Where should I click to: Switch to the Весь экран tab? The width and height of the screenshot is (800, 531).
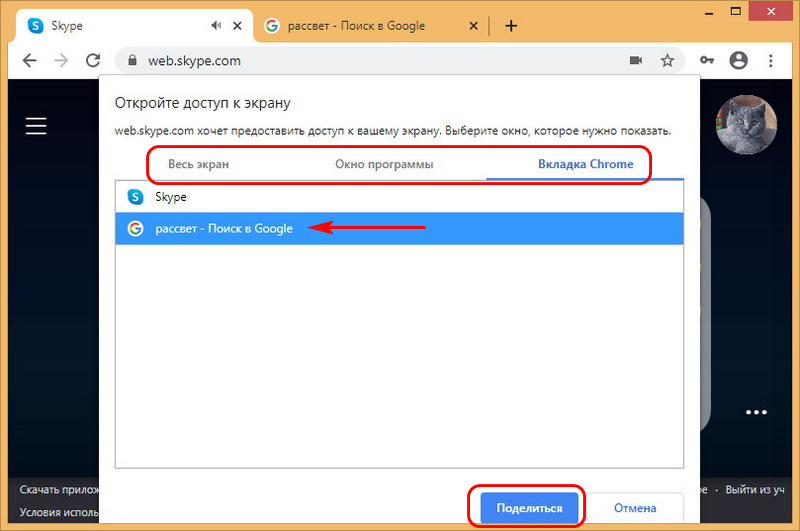[x=198, y=164]
